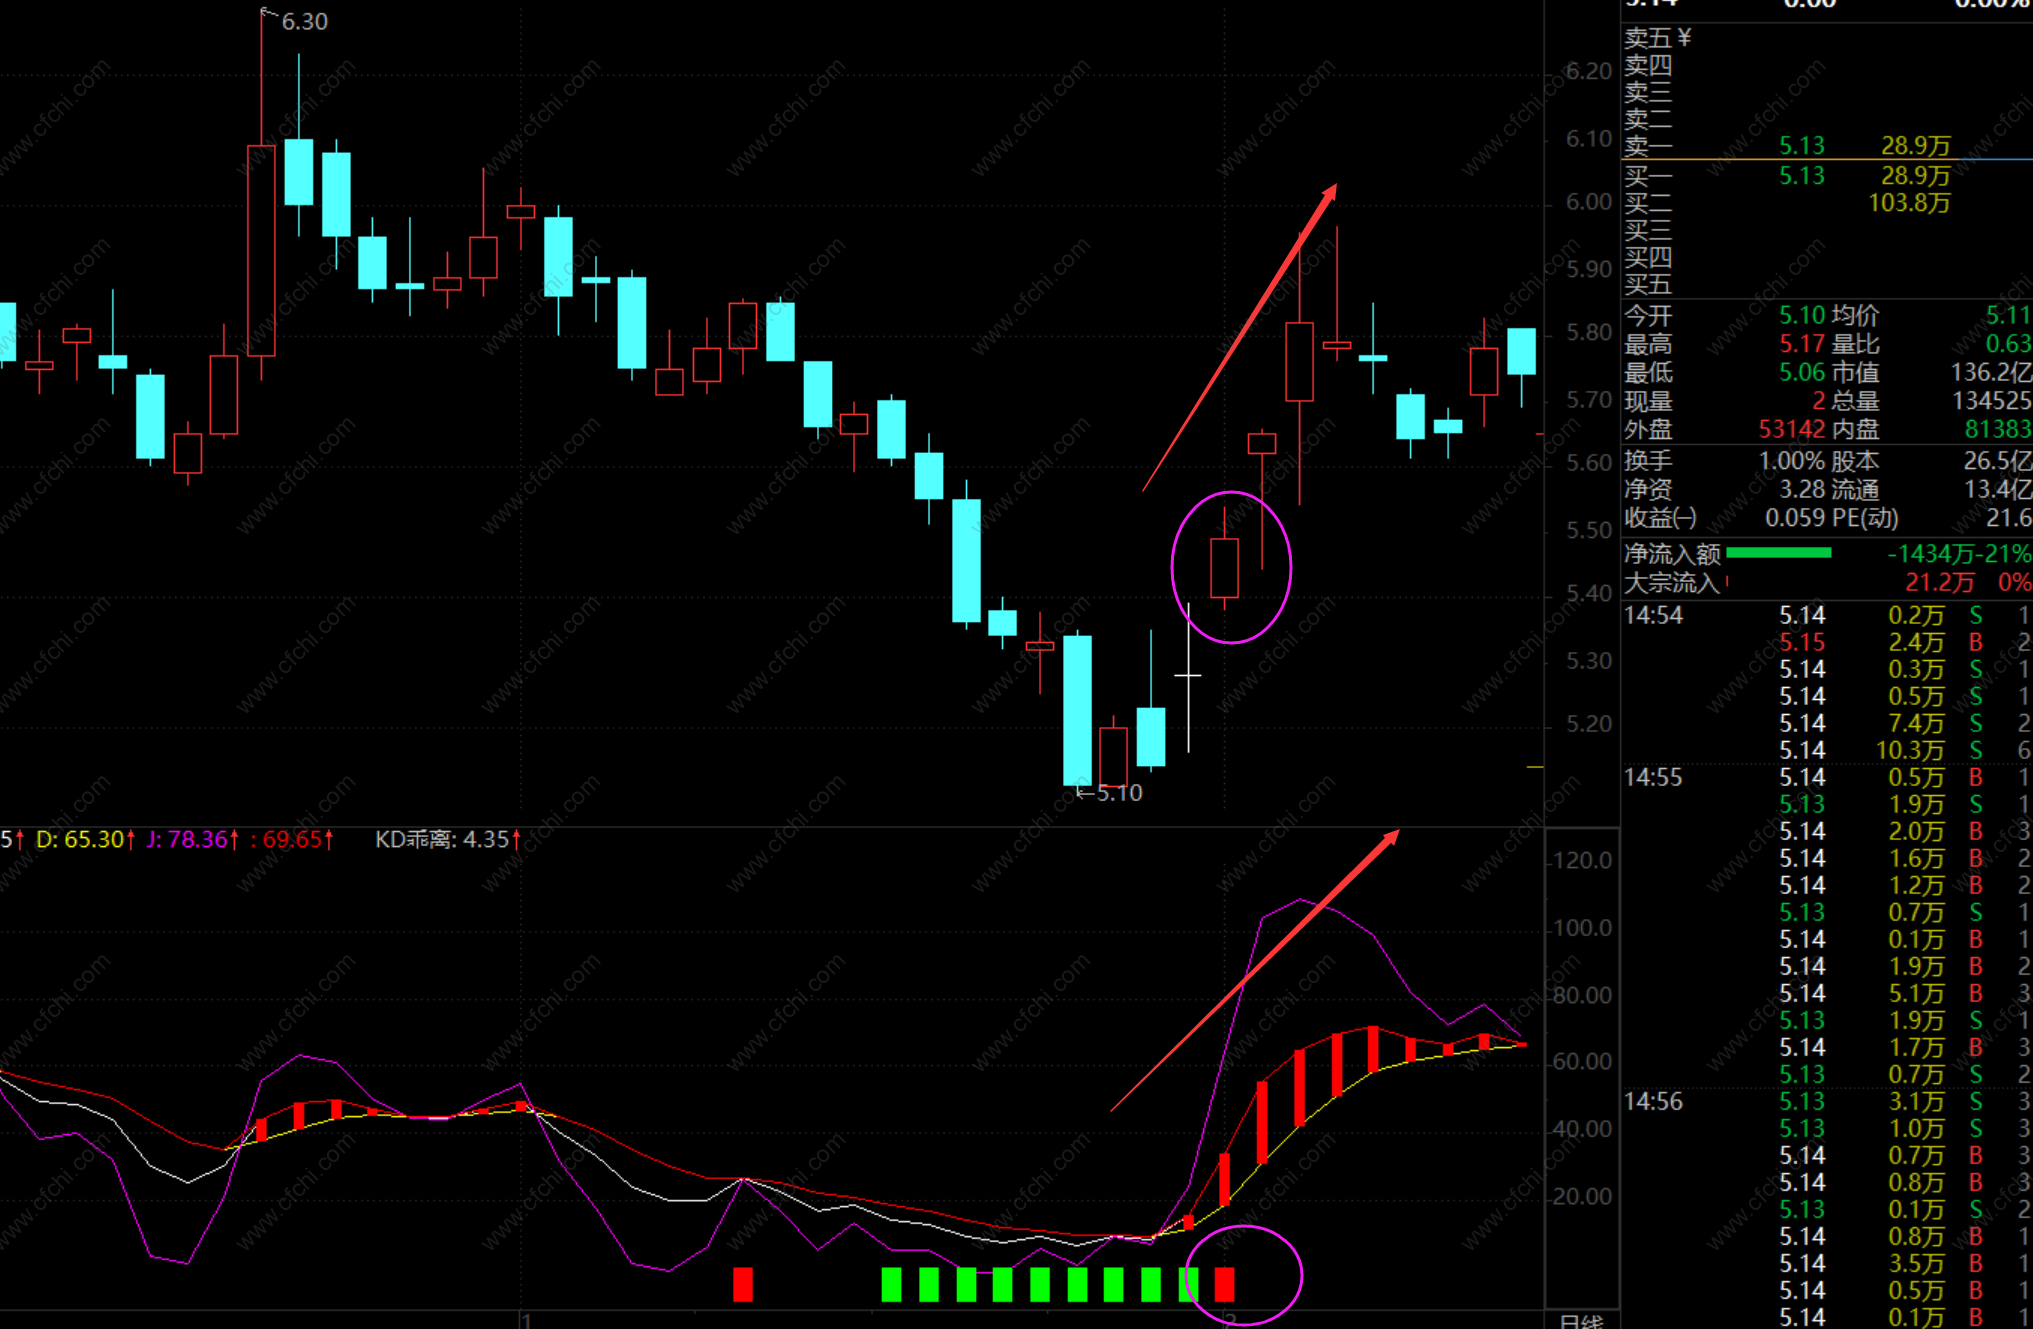This screenshot has width=2033, height=1329.
Task: Click the first green signal bar in indicator row
Action: [x=891, y=1283]
